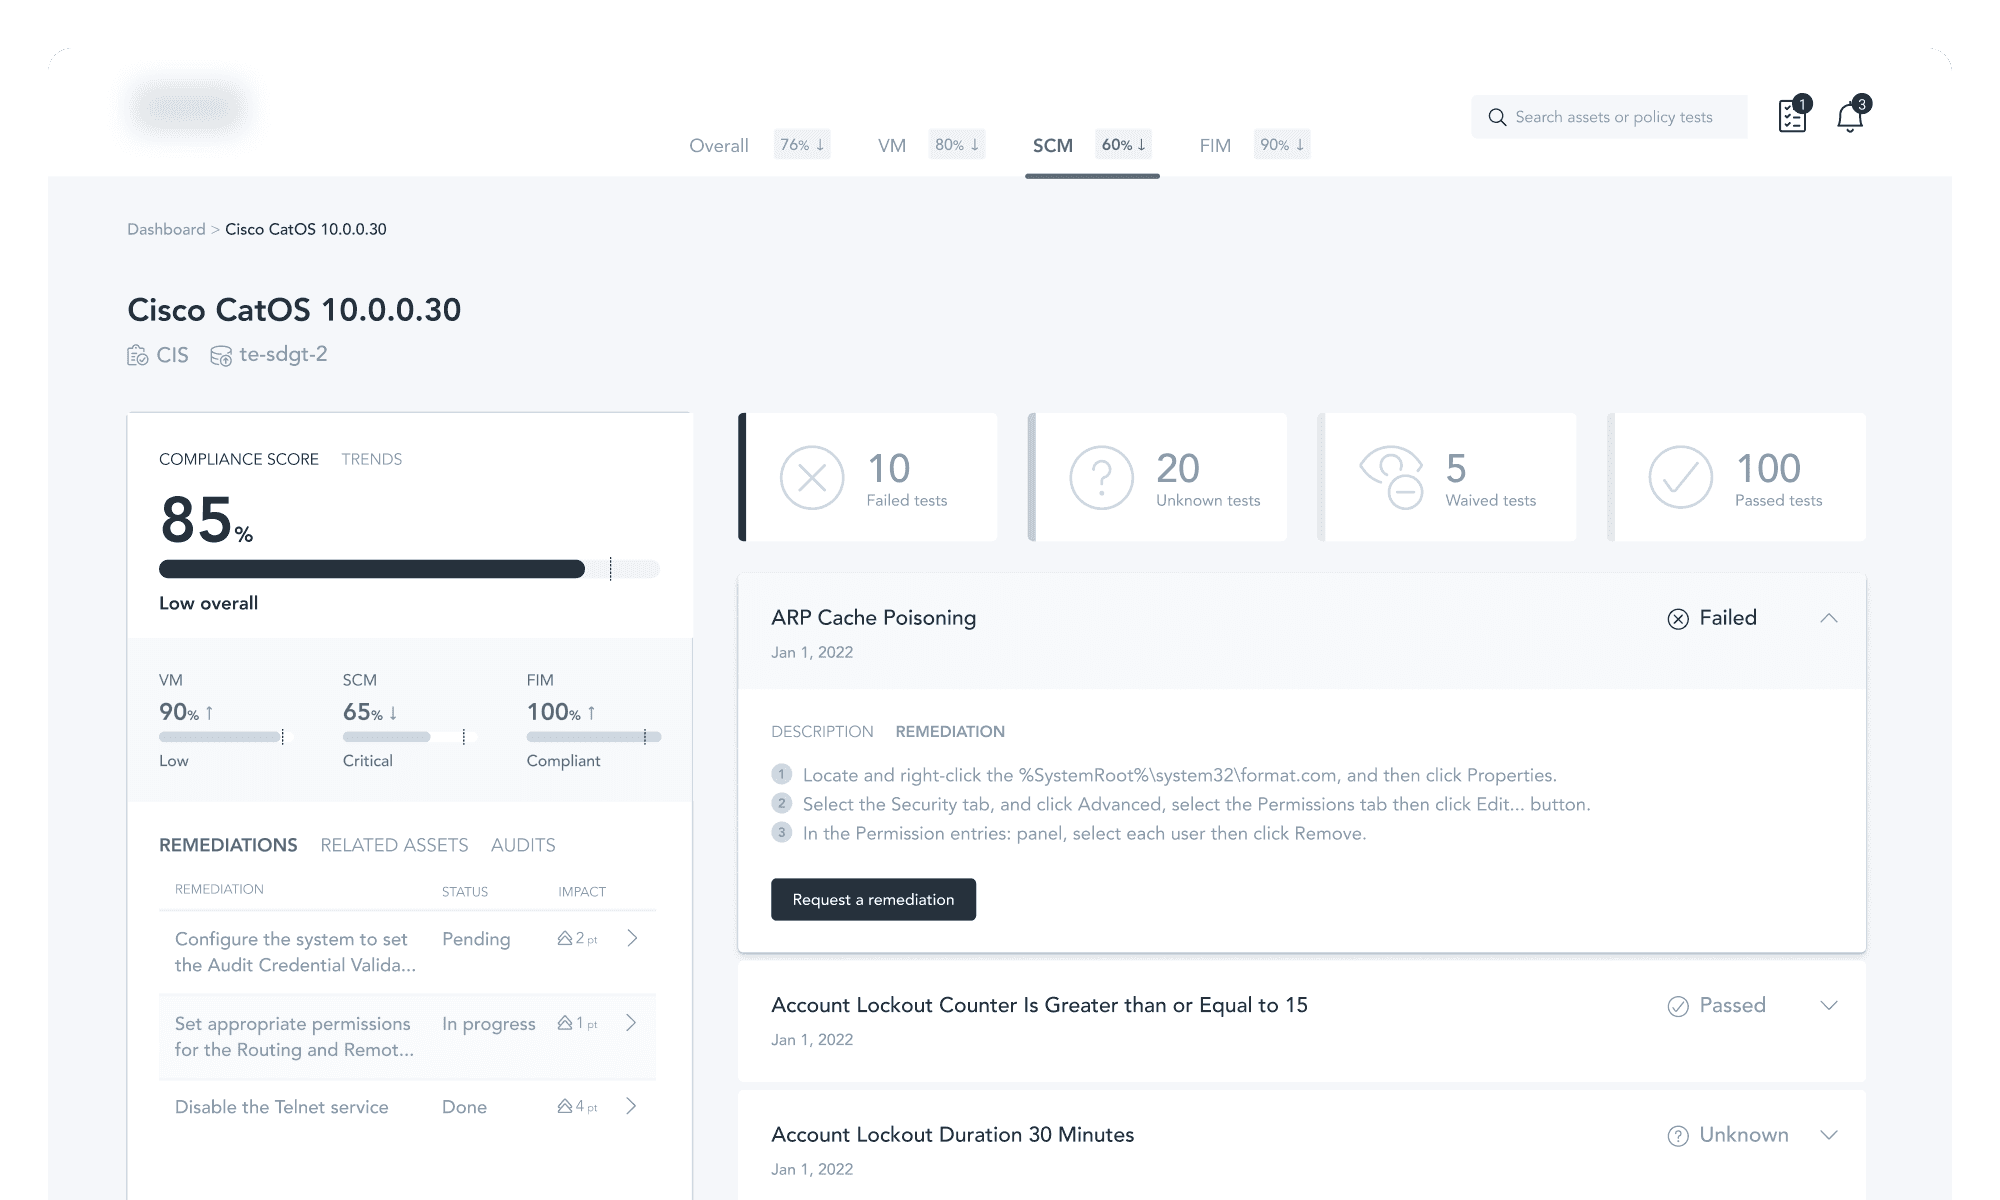Viewport: 2000px width, 1200px height.
Task: Select the SCM tab
Action: 1053,146
